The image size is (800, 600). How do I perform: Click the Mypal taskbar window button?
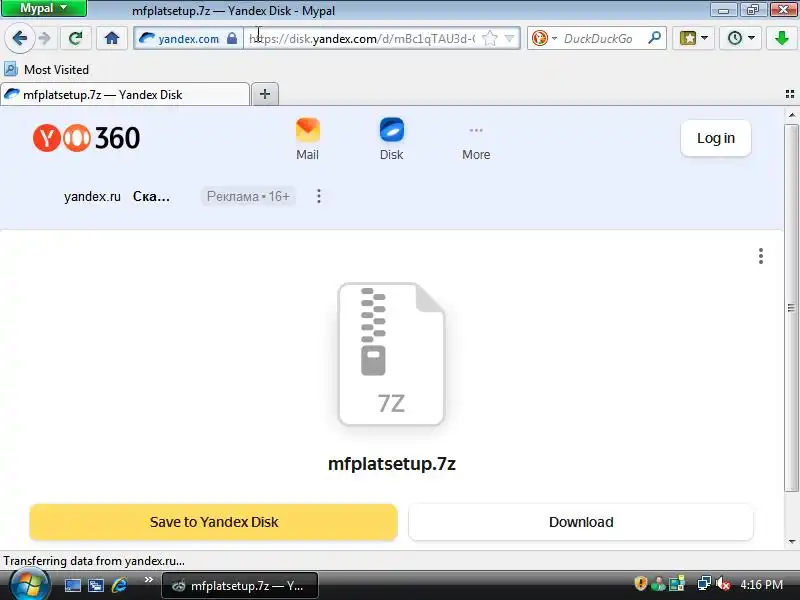pos(240,586)
